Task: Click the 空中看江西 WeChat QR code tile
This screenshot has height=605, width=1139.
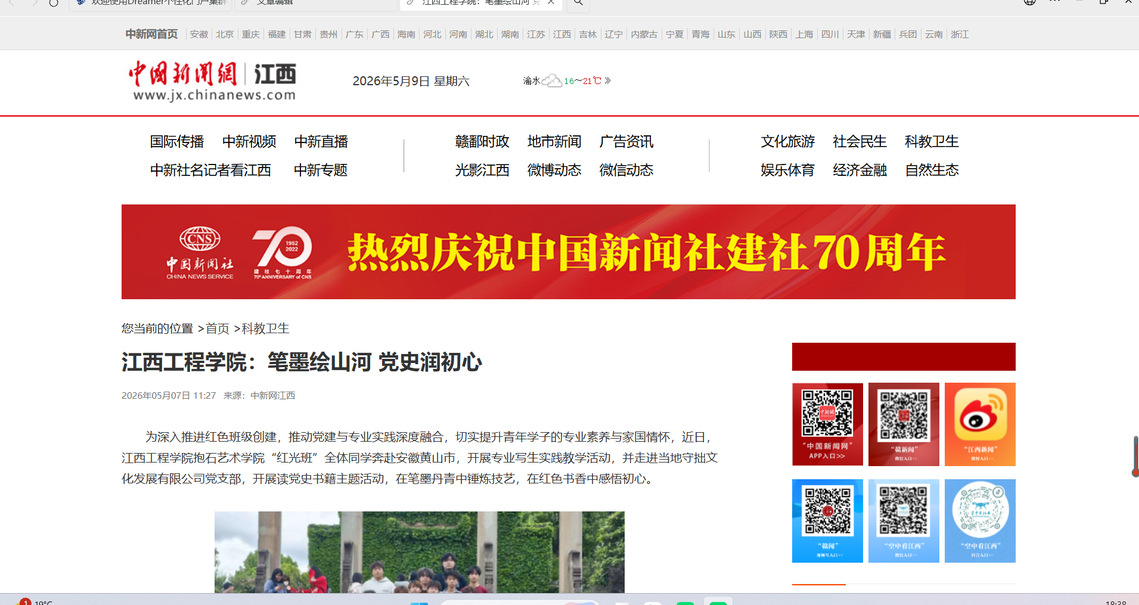Action: point(904,521)
